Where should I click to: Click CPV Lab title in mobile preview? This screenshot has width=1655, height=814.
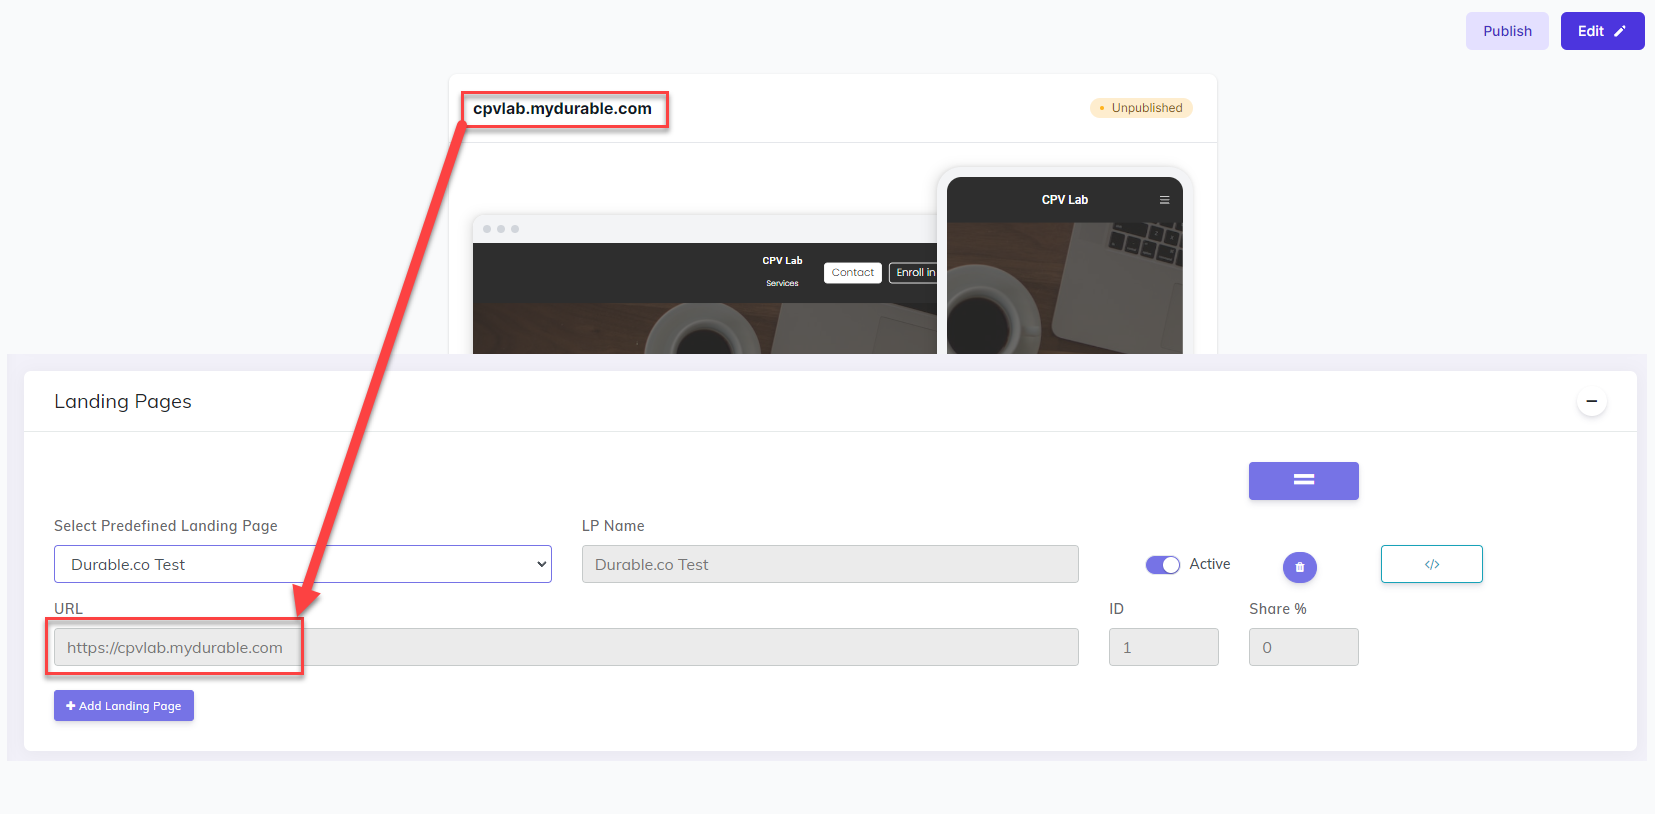click(x=1065, y=200)
